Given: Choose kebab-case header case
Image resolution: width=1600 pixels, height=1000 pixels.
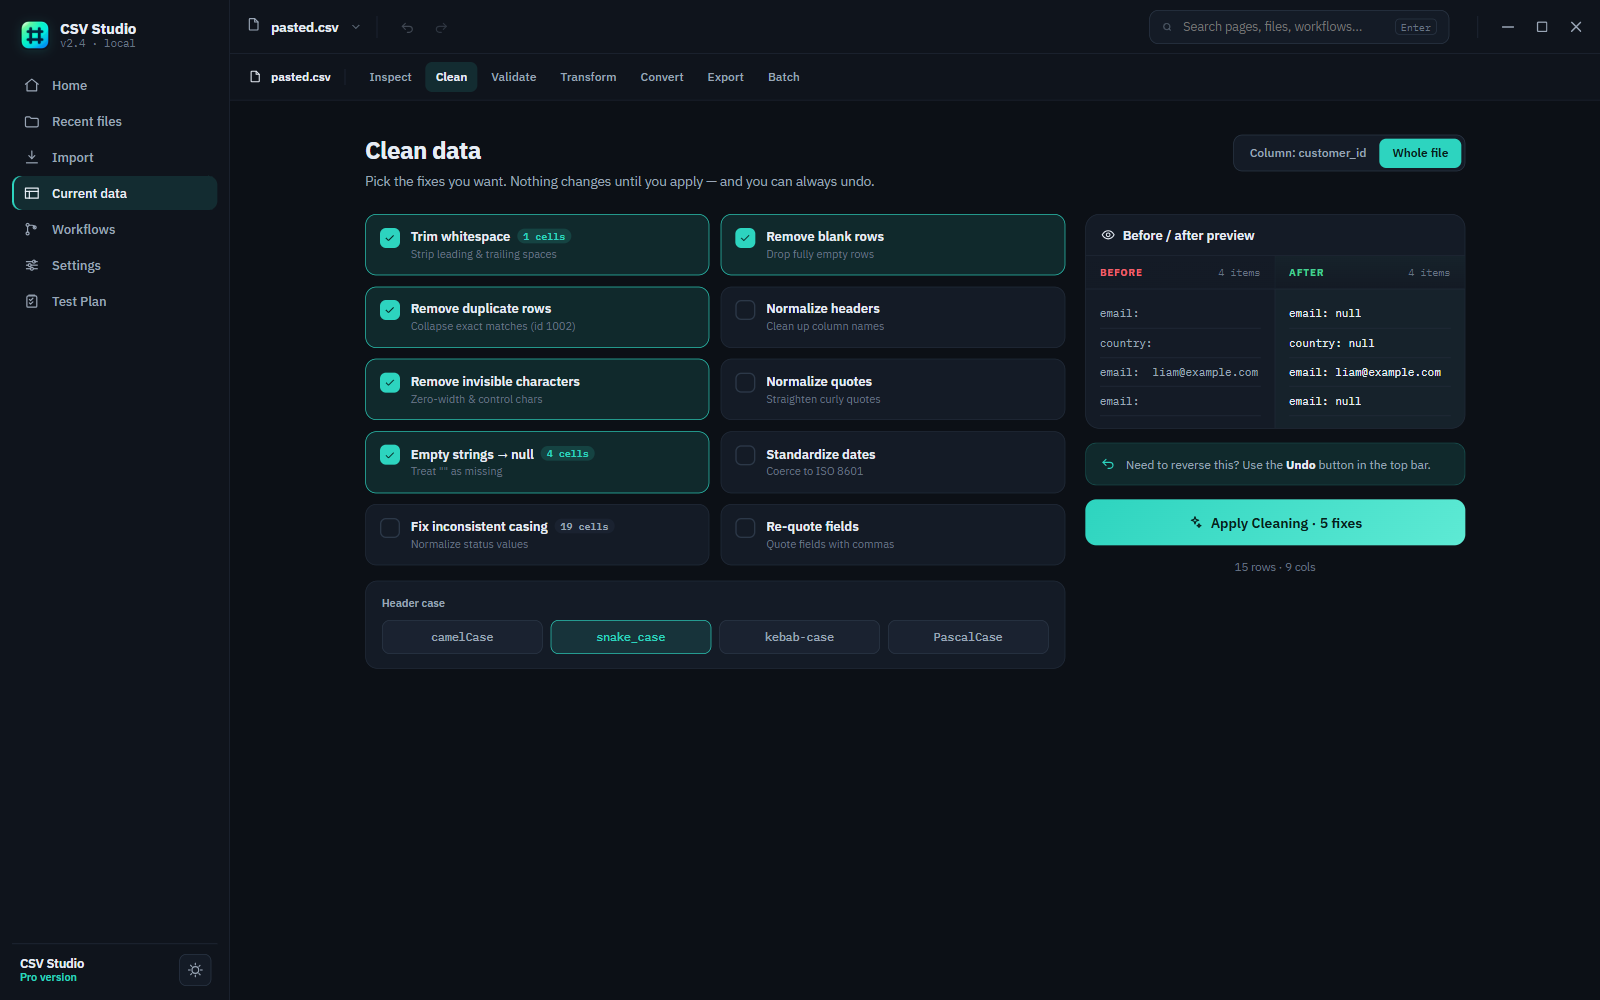Looking at the screenshot, I should (x=799, y=637).
